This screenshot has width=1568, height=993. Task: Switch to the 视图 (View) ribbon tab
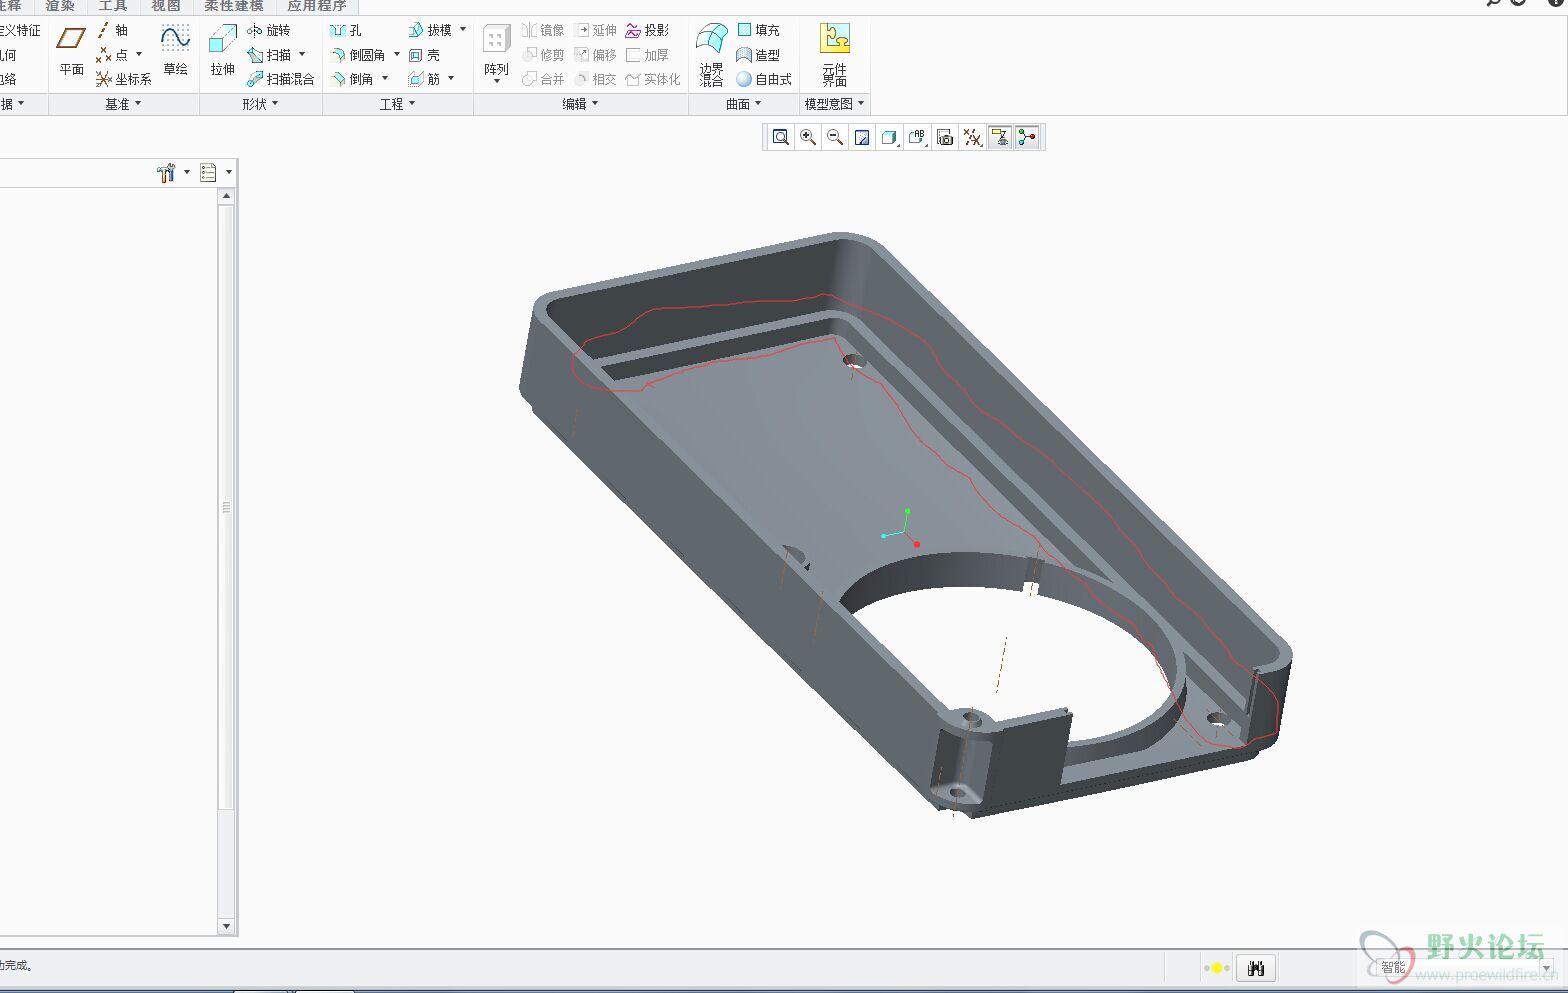click(165, 6)
